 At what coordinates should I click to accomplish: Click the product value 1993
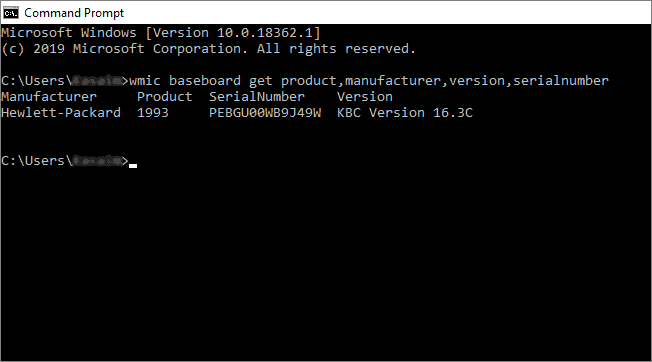point(153,113)
